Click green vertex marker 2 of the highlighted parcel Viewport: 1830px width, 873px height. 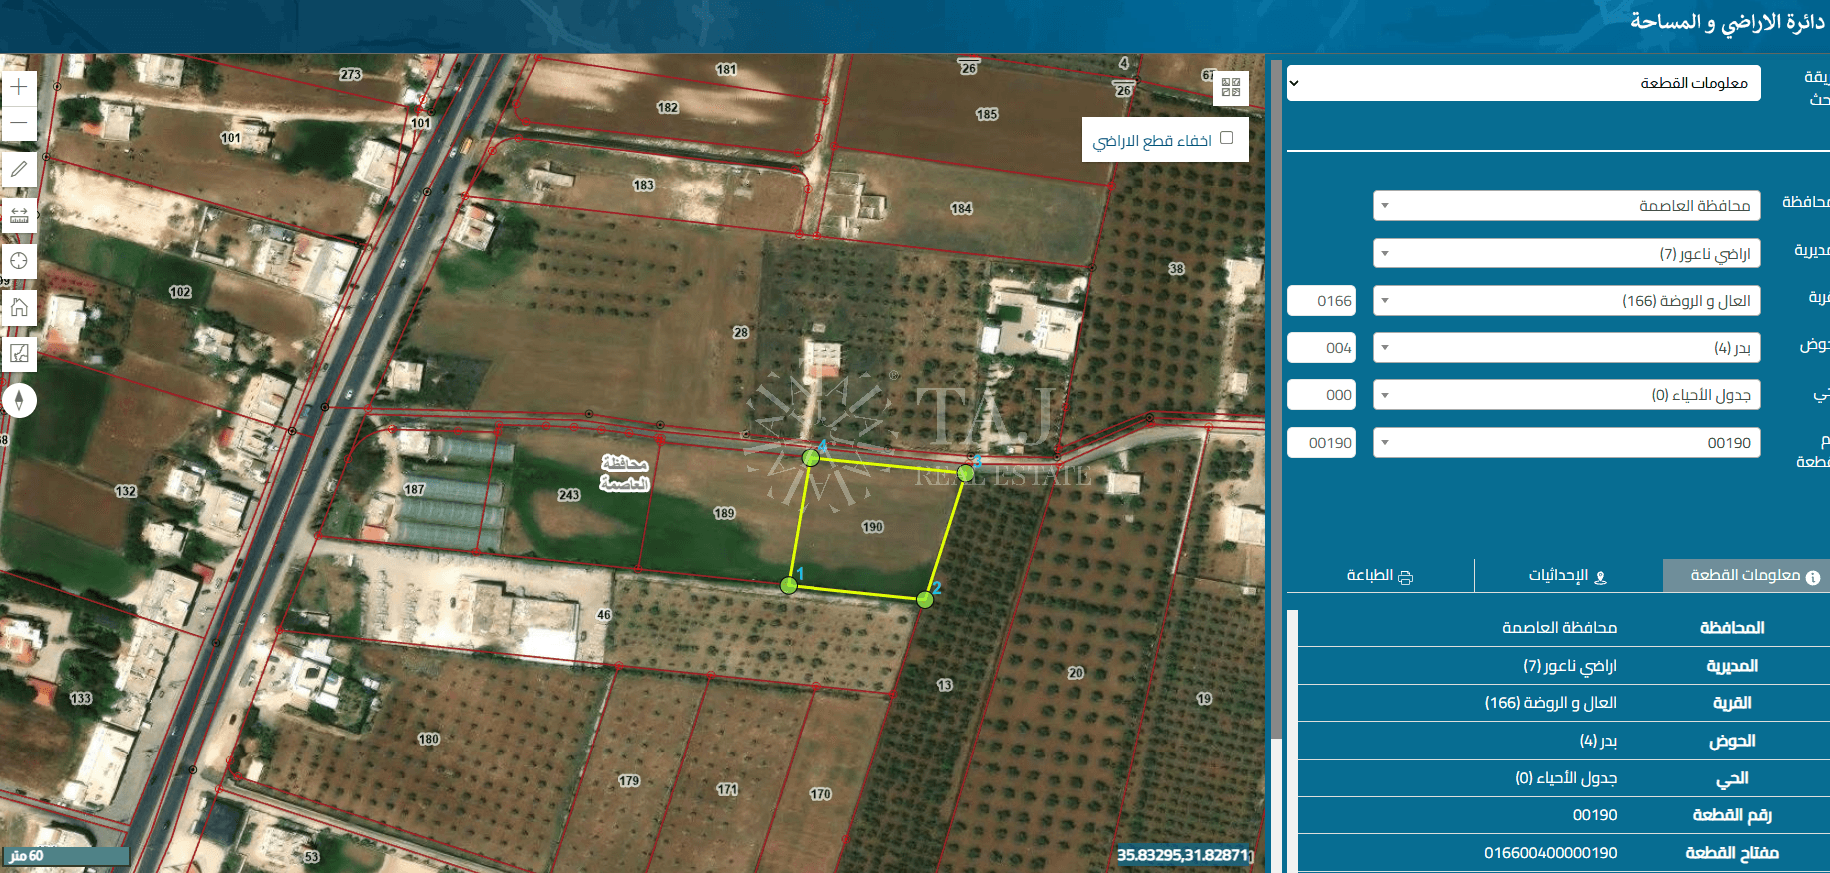(925, 599)
